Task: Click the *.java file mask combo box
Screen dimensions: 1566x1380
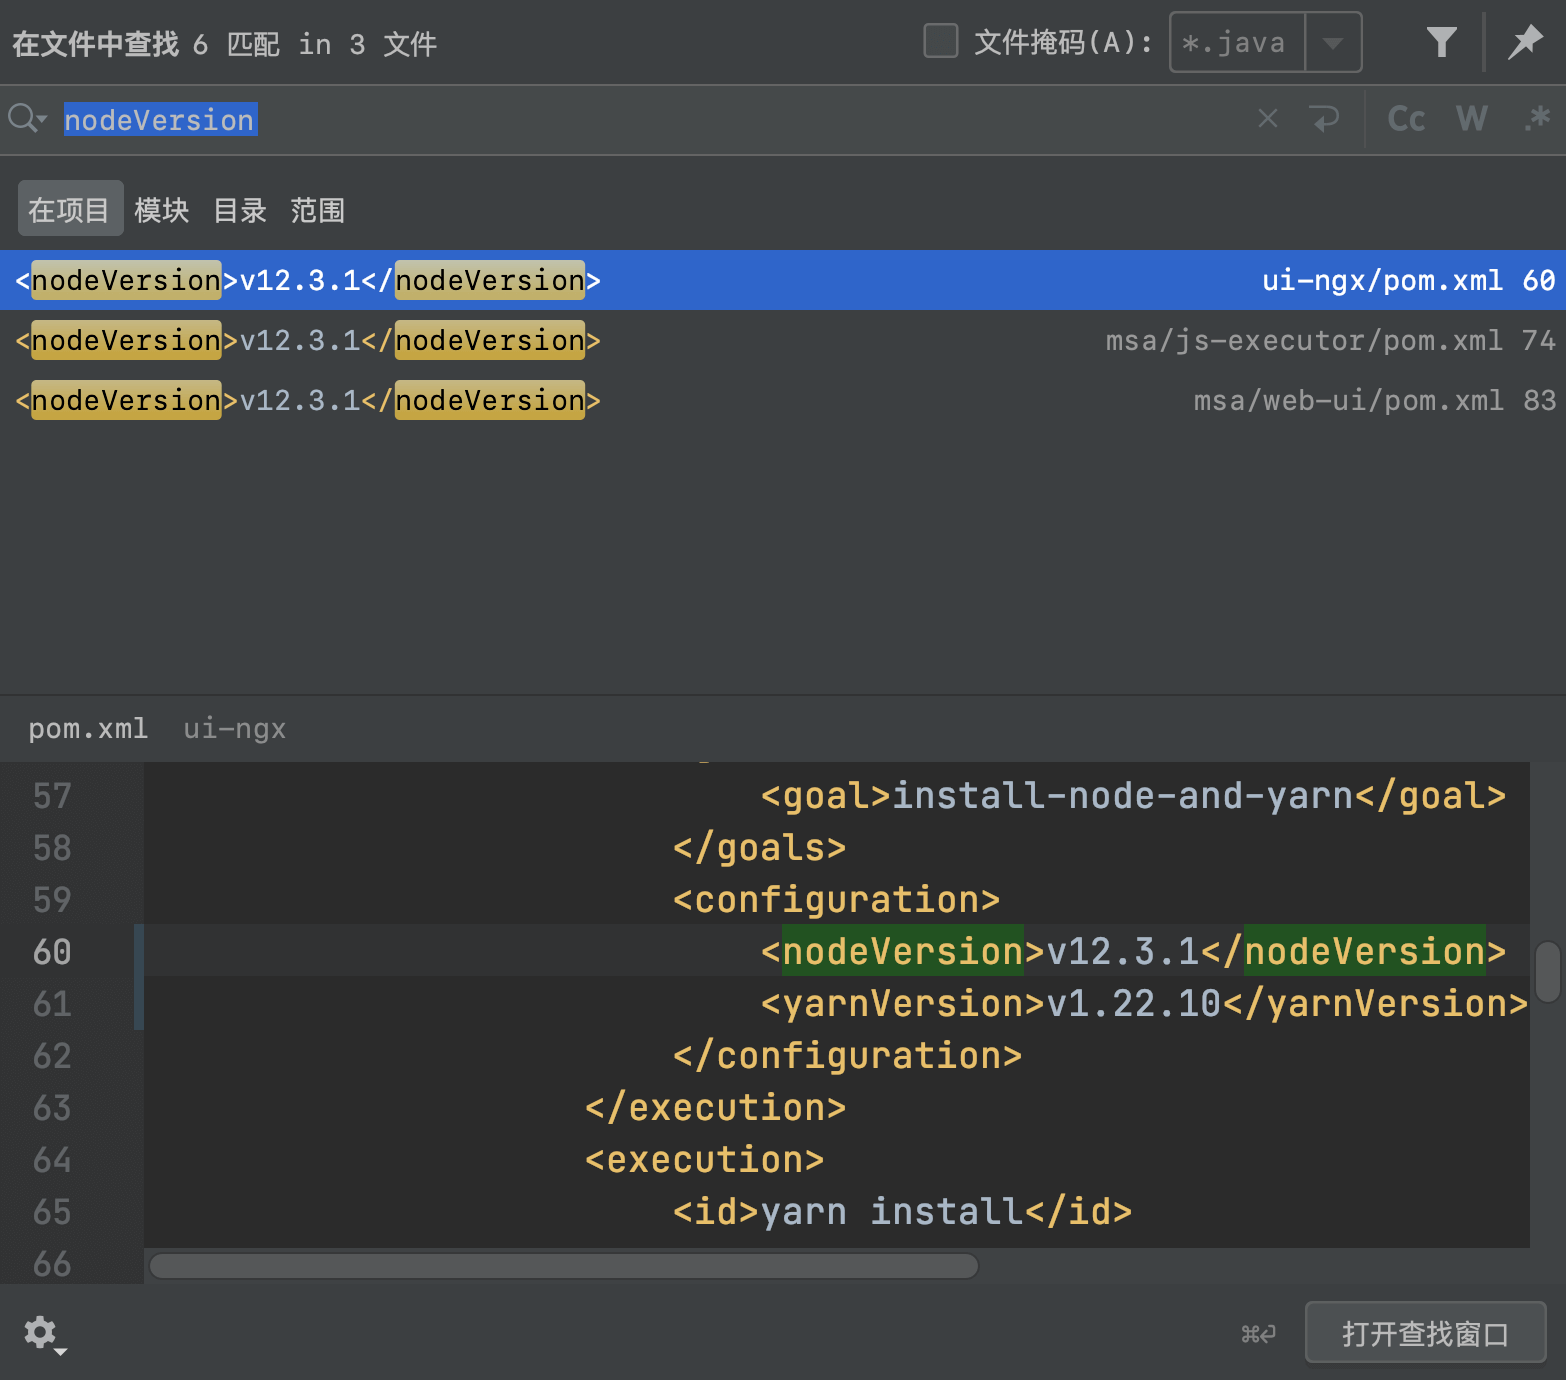Action: 1237,42
